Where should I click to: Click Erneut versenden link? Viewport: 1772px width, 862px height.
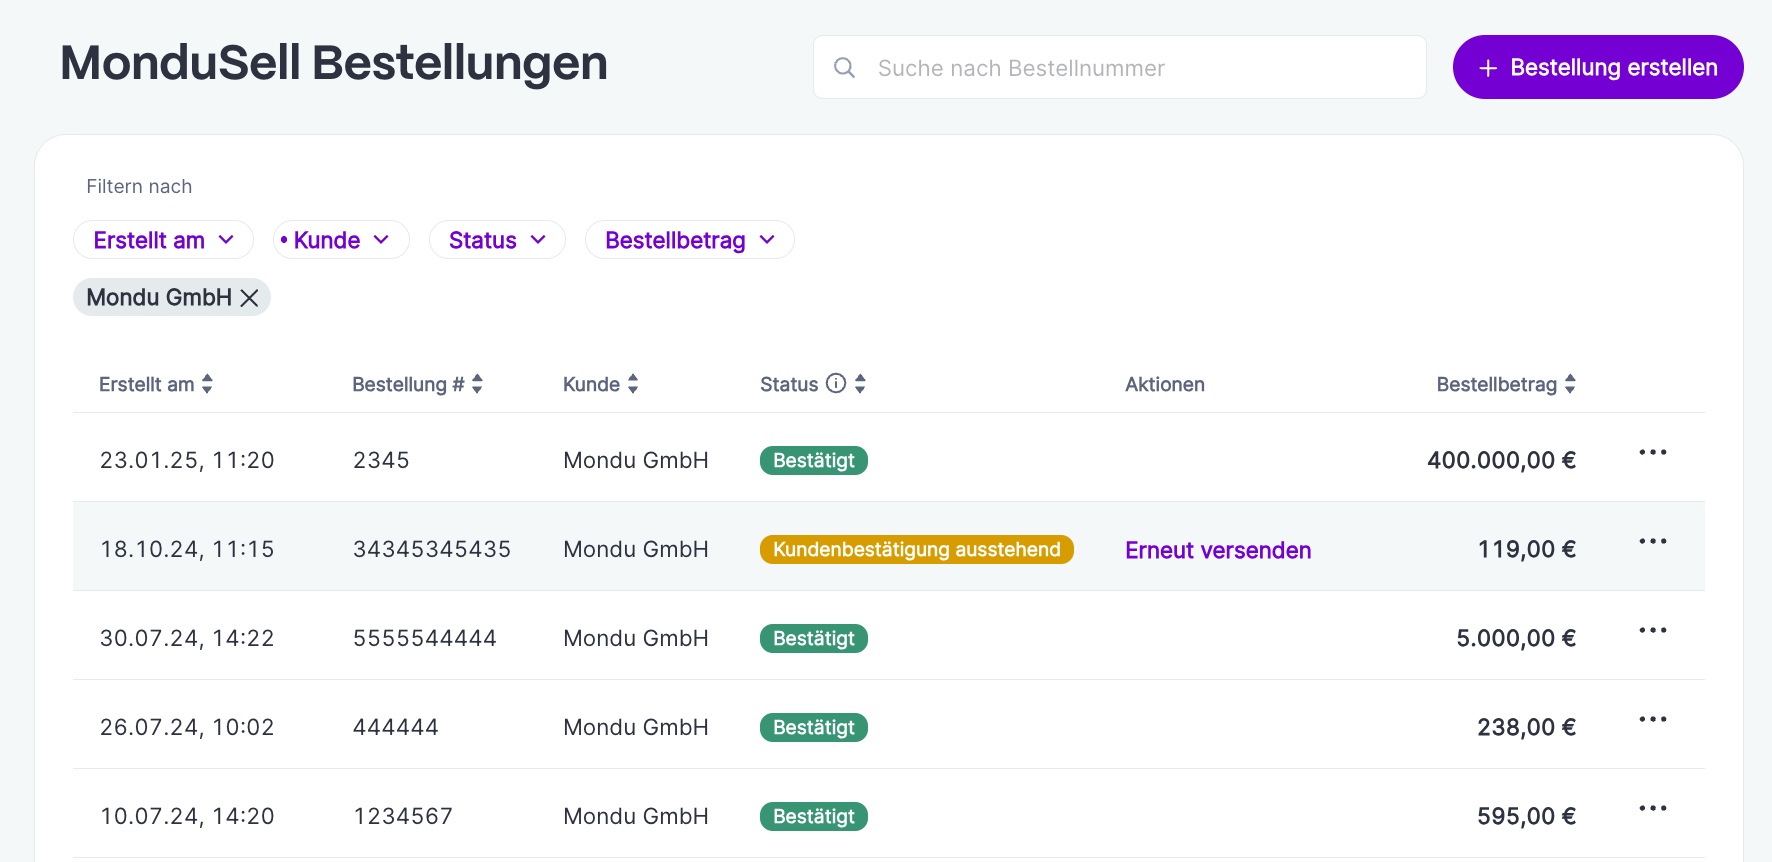[x=1218, y=550]
